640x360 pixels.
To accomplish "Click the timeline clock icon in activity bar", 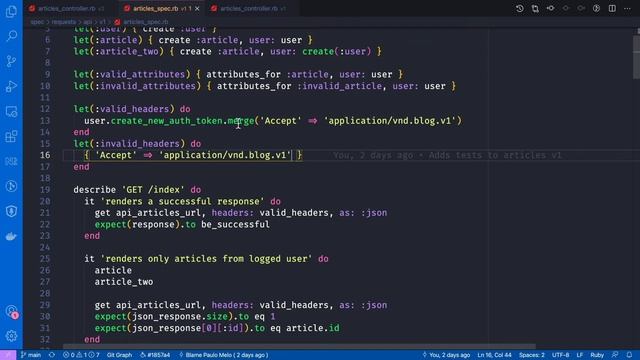I will coord(11,186).
